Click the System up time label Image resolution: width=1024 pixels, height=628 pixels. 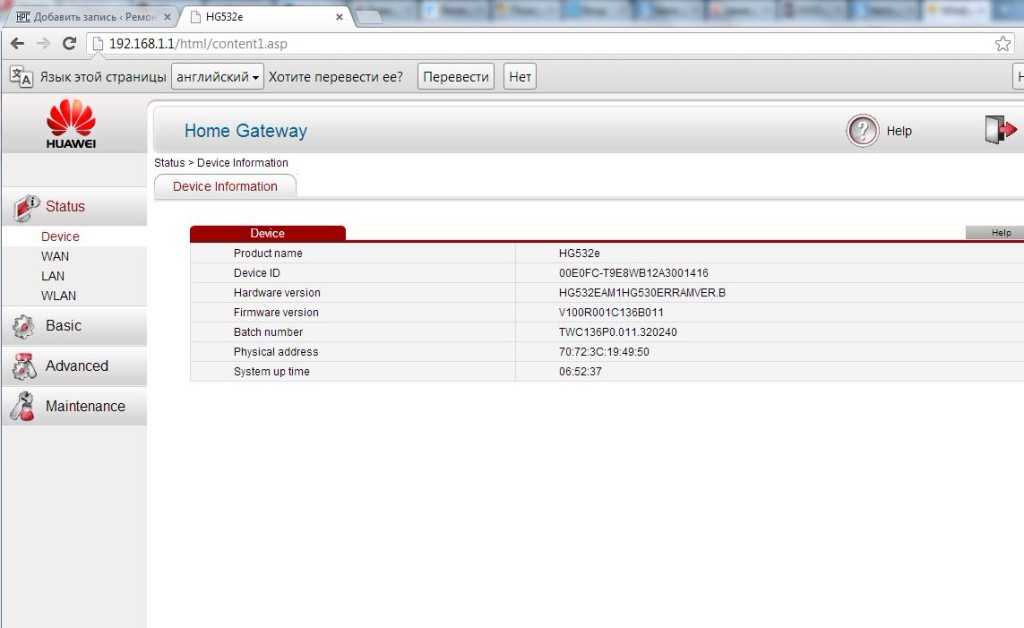pos(272,371)
